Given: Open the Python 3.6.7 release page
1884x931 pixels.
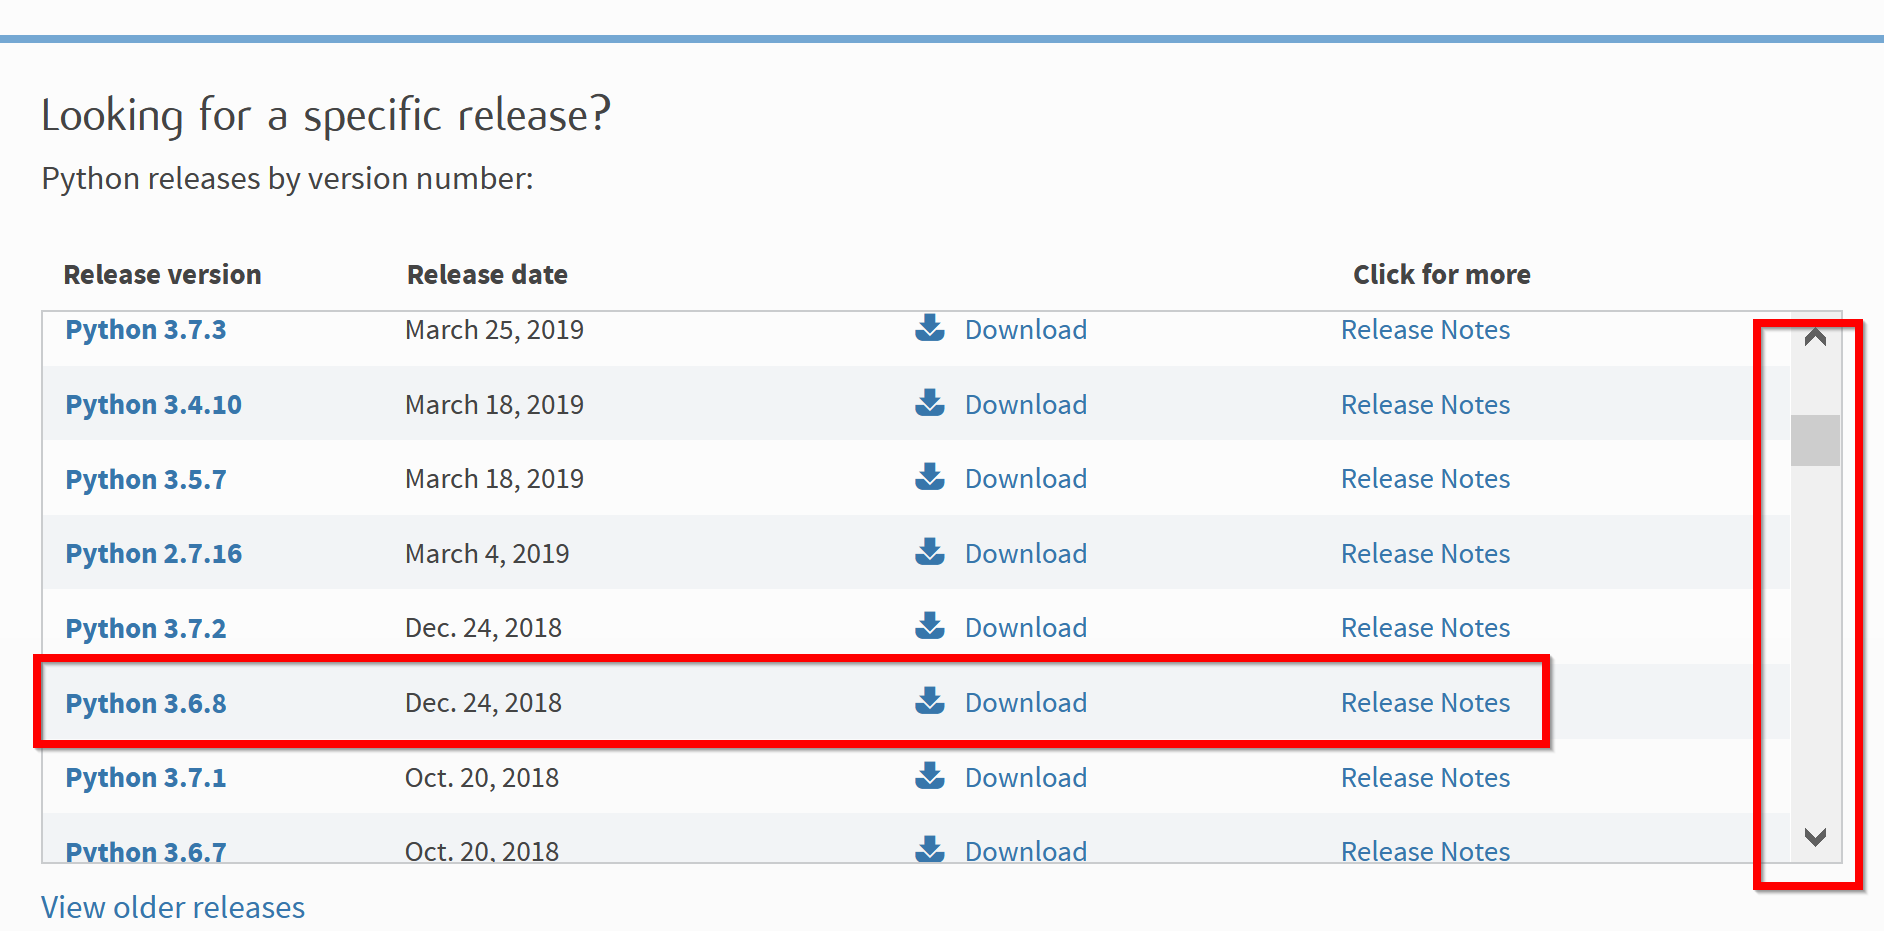Looking at the screenshot, I should 146,851.
